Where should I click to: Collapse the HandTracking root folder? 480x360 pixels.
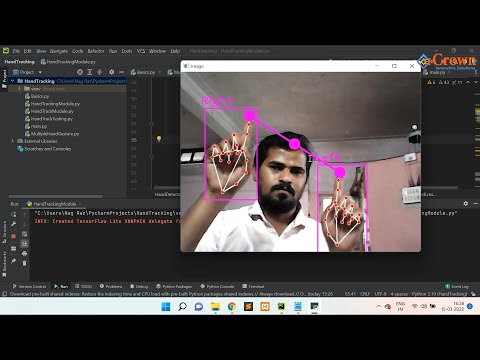point(13,81)
